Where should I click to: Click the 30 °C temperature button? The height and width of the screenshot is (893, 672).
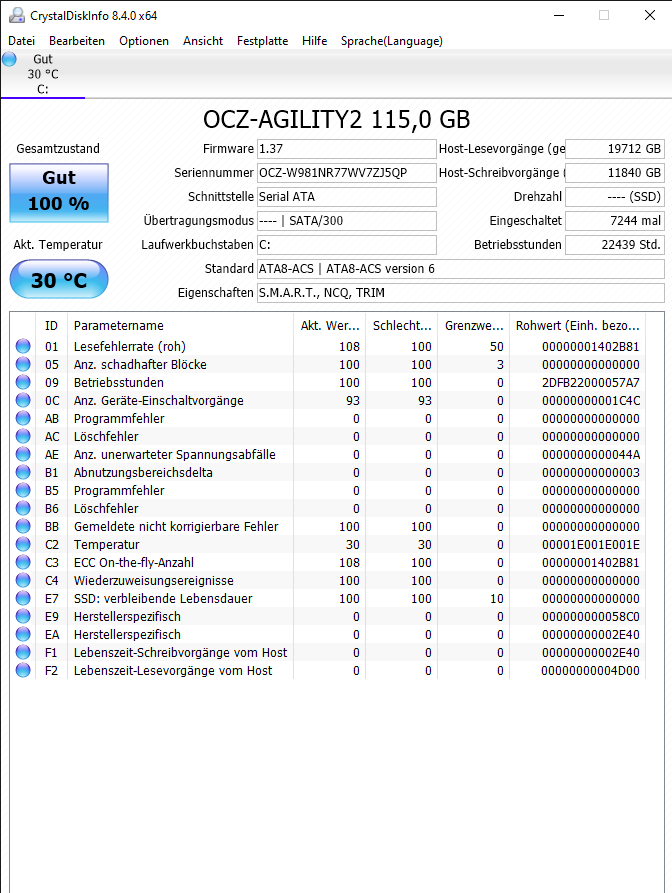coord(59,280)
